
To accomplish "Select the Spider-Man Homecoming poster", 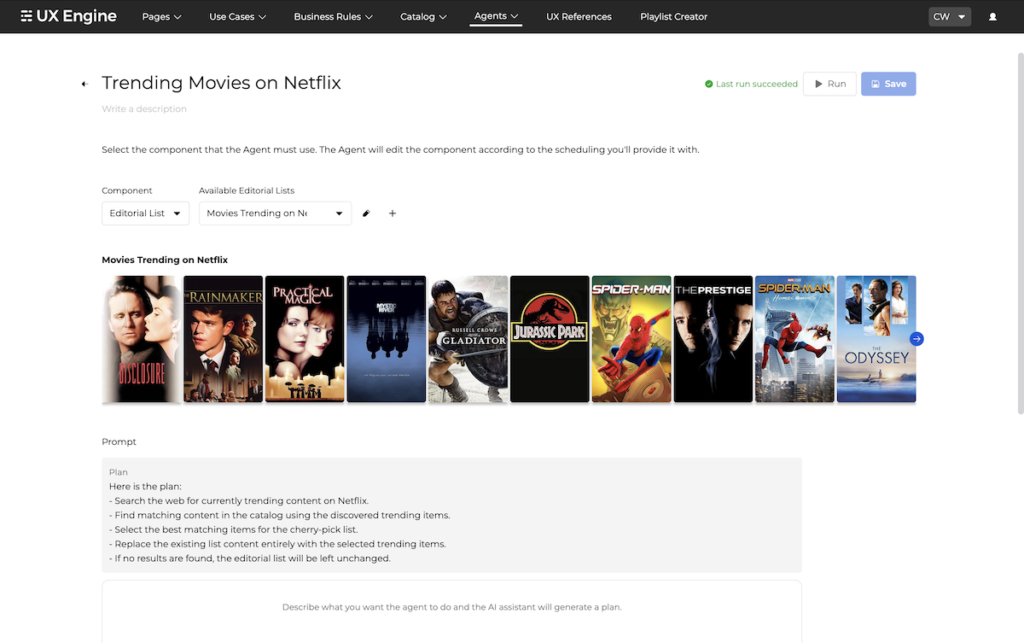I will click(x=795, y=339).
